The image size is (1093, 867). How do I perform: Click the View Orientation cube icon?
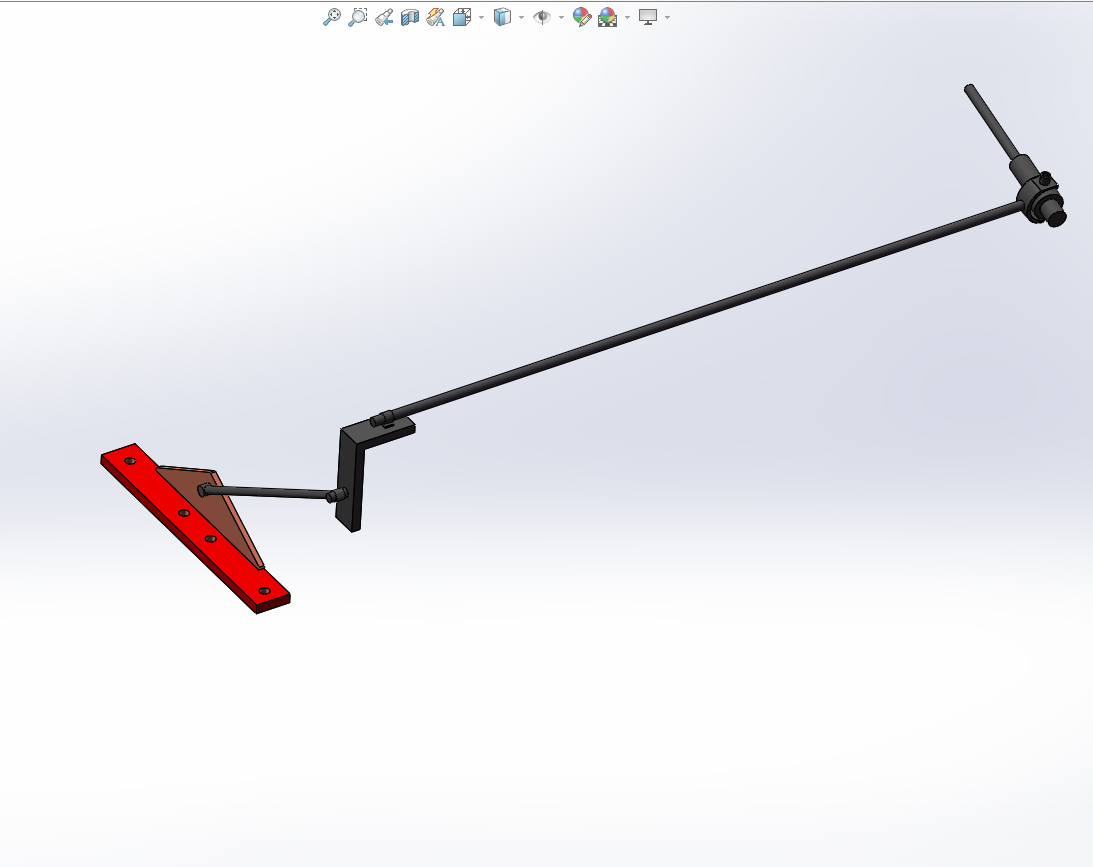[x=461, y=17]
